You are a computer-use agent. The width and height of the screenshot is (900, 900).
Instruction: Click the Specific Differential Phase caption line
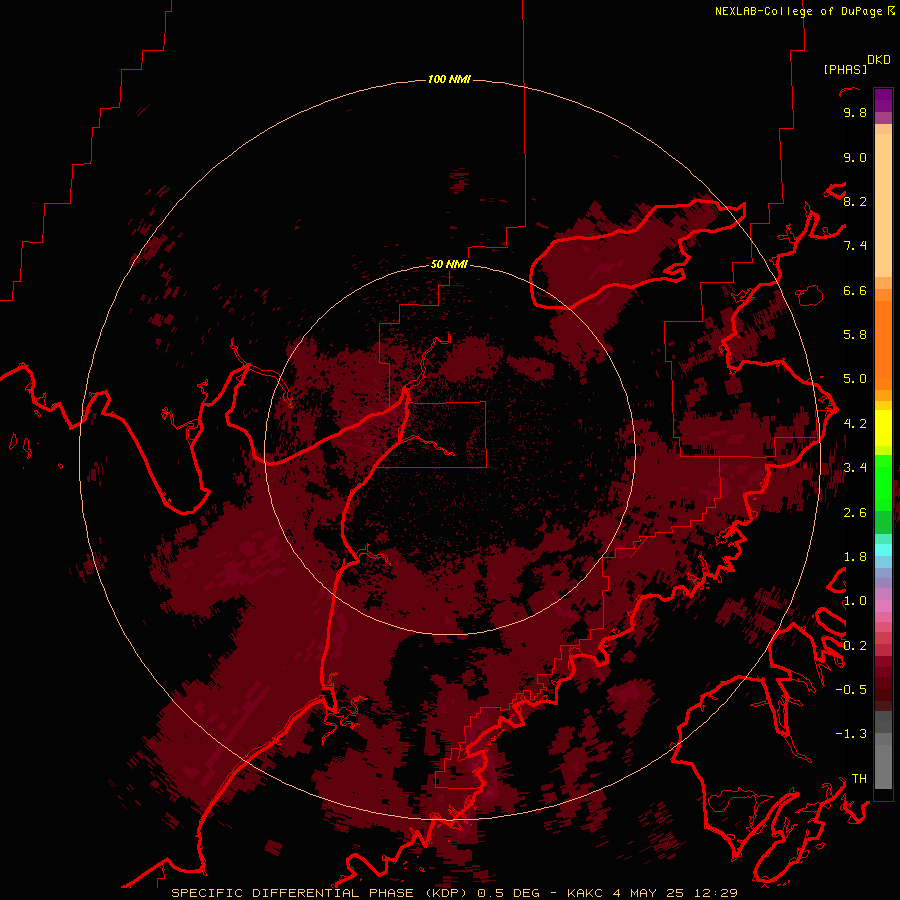(x=454, y=893)
